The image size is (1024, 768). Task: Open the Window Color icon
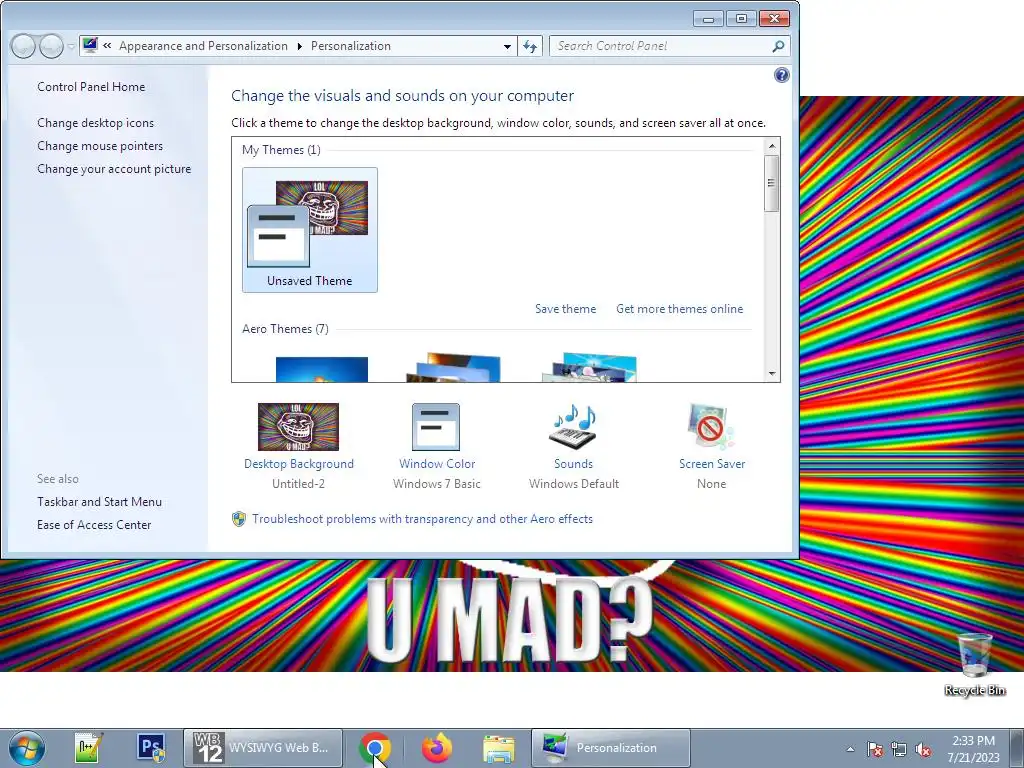pyautogui.click(x=436, y=426)
